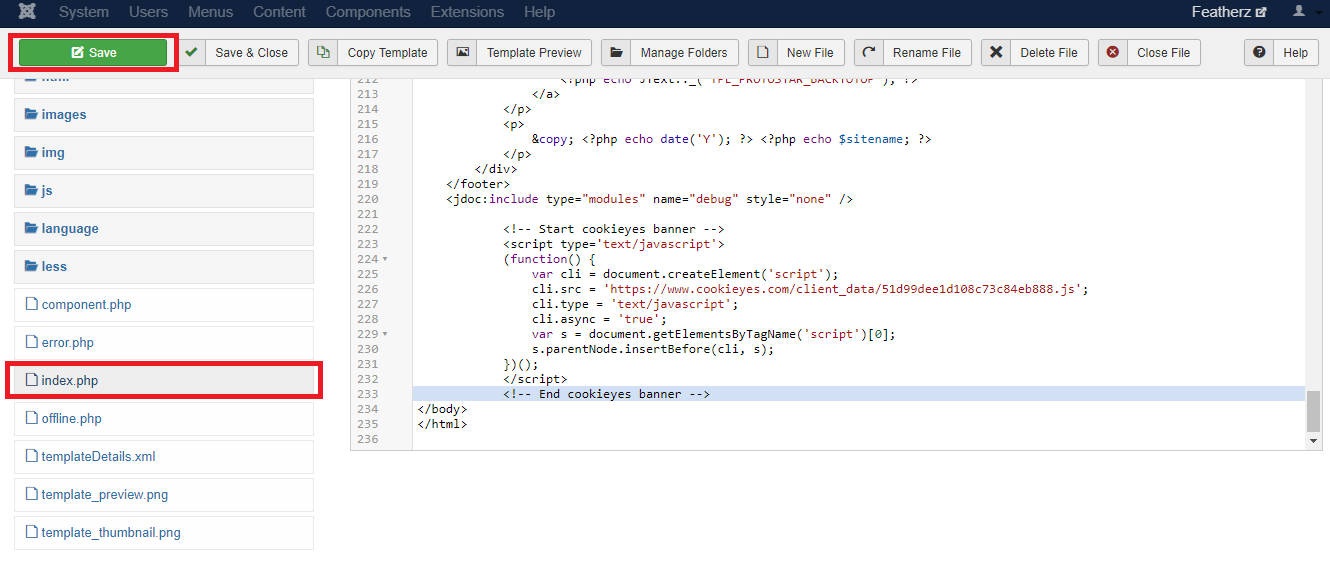1330x584 pixels.
Task: Open template_preview.png in the file tree
Action: 164,495
